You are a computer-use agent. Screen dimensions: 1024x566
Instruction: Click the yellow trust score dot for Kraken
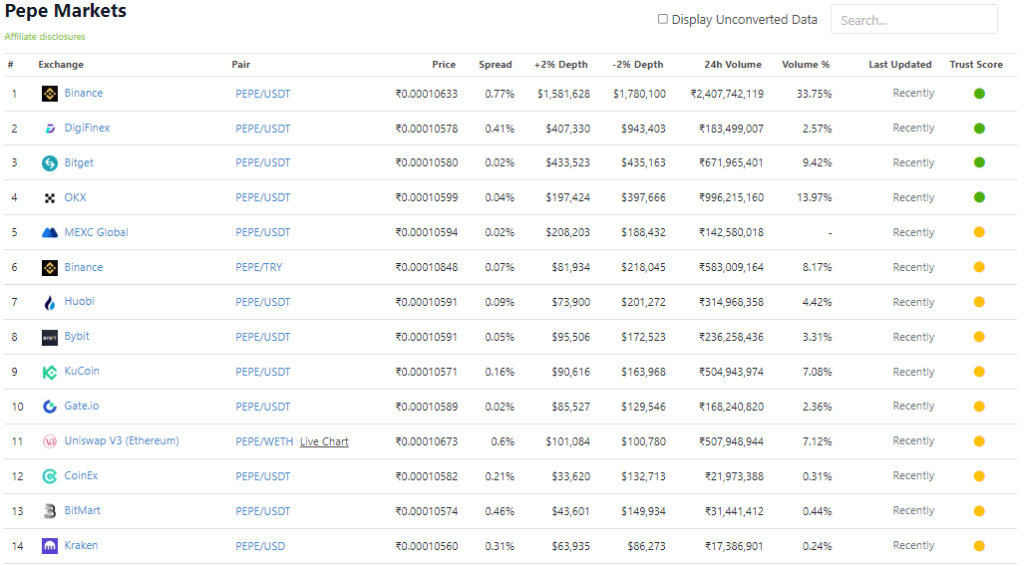click(x=979, y=546)
